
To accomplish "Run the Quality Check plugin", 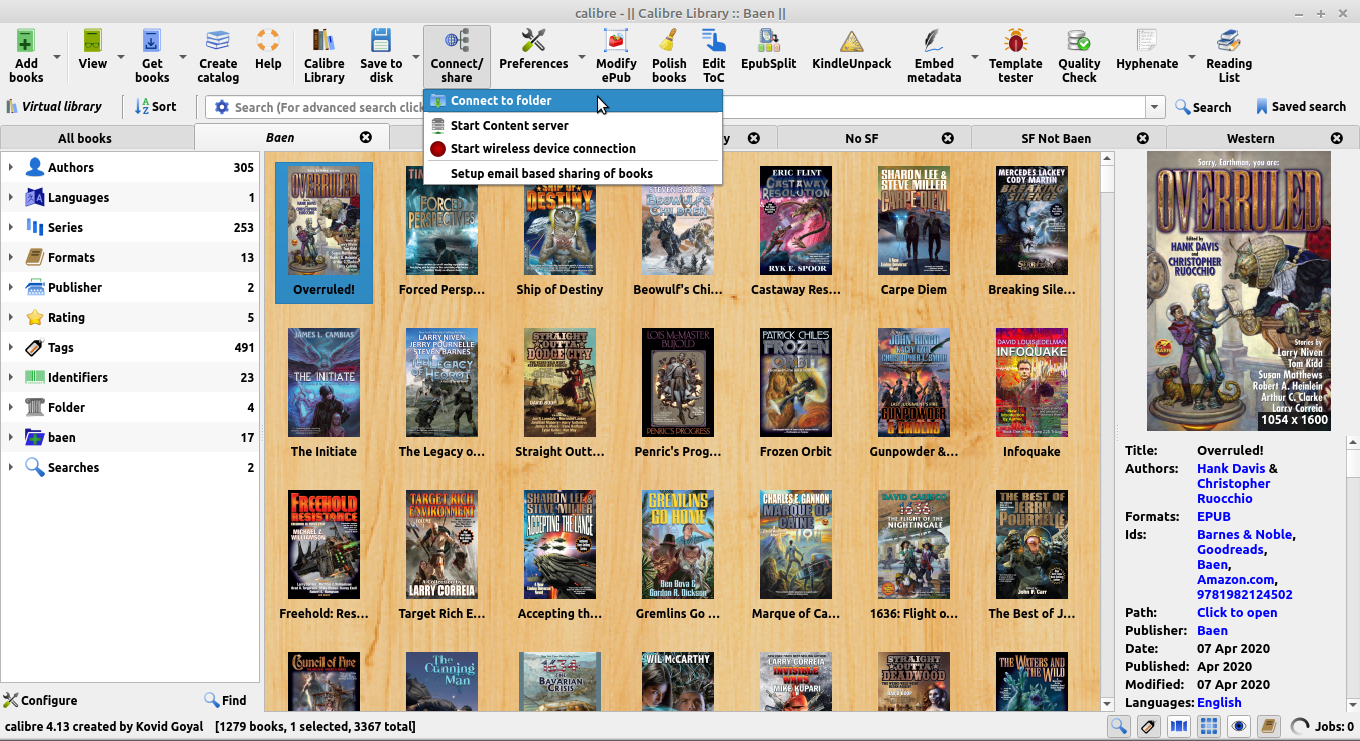I will coord(1079,41).
